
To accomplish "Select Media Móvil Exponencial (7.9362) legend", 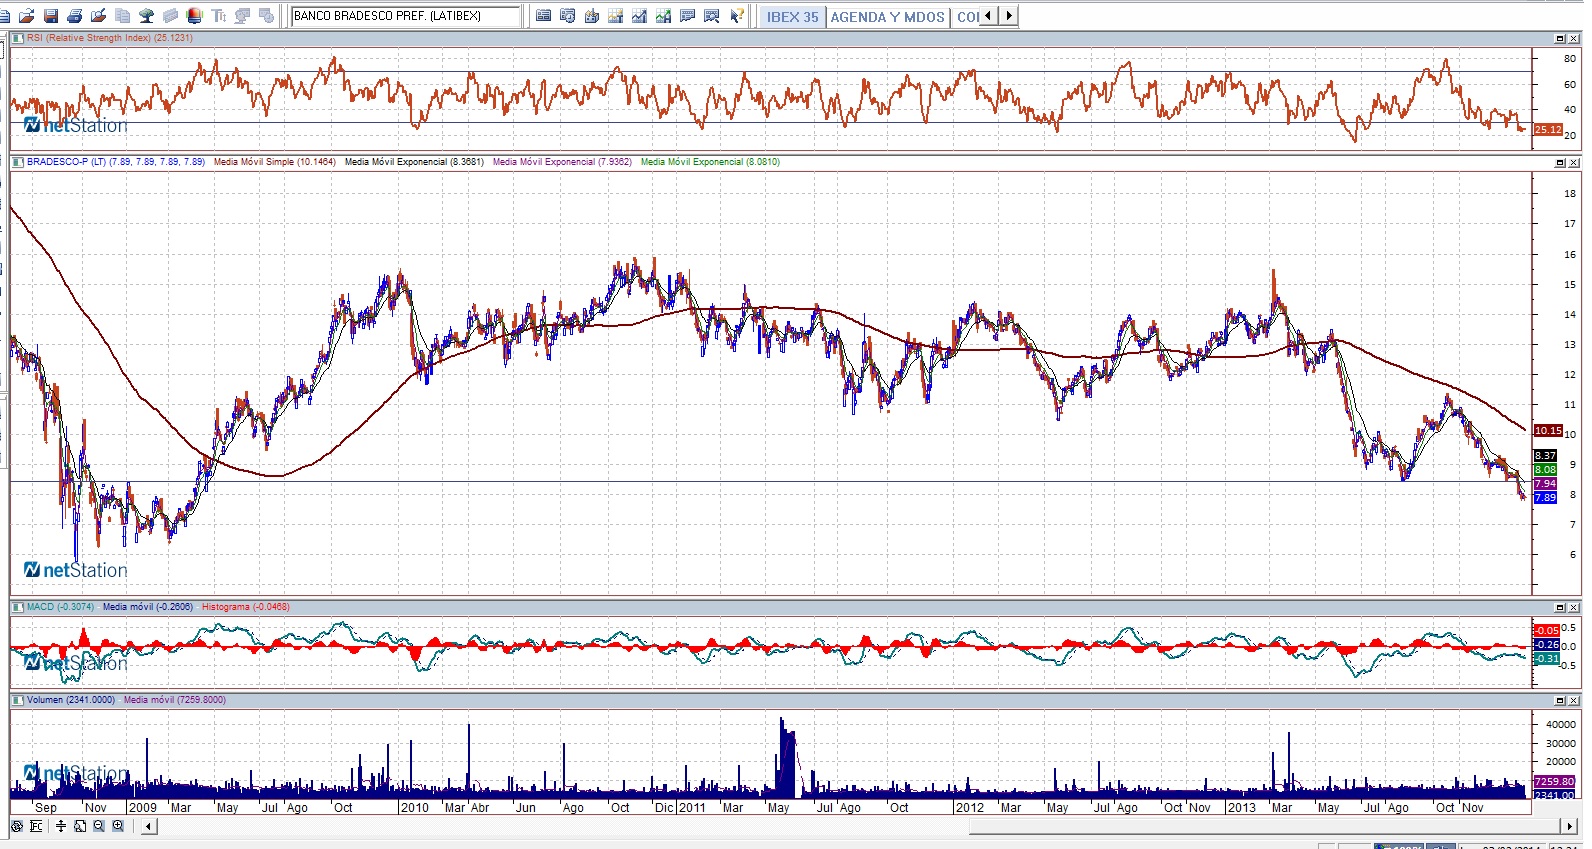I will (x=562, y=162).
